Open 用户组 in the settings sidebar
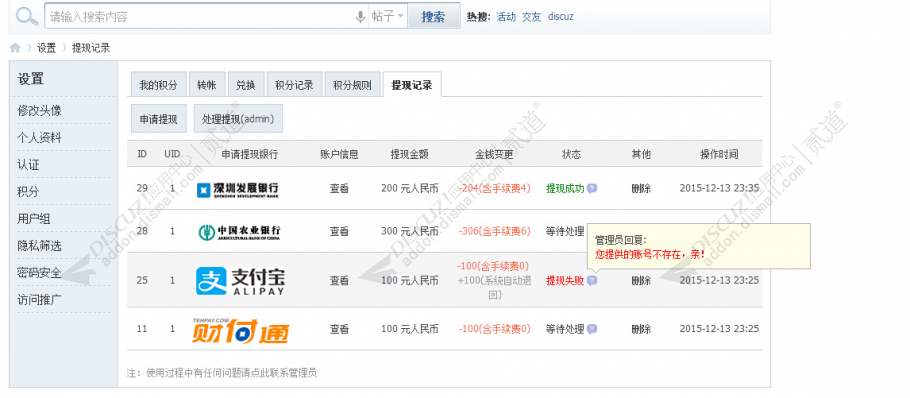 click(x=34, y=219)
